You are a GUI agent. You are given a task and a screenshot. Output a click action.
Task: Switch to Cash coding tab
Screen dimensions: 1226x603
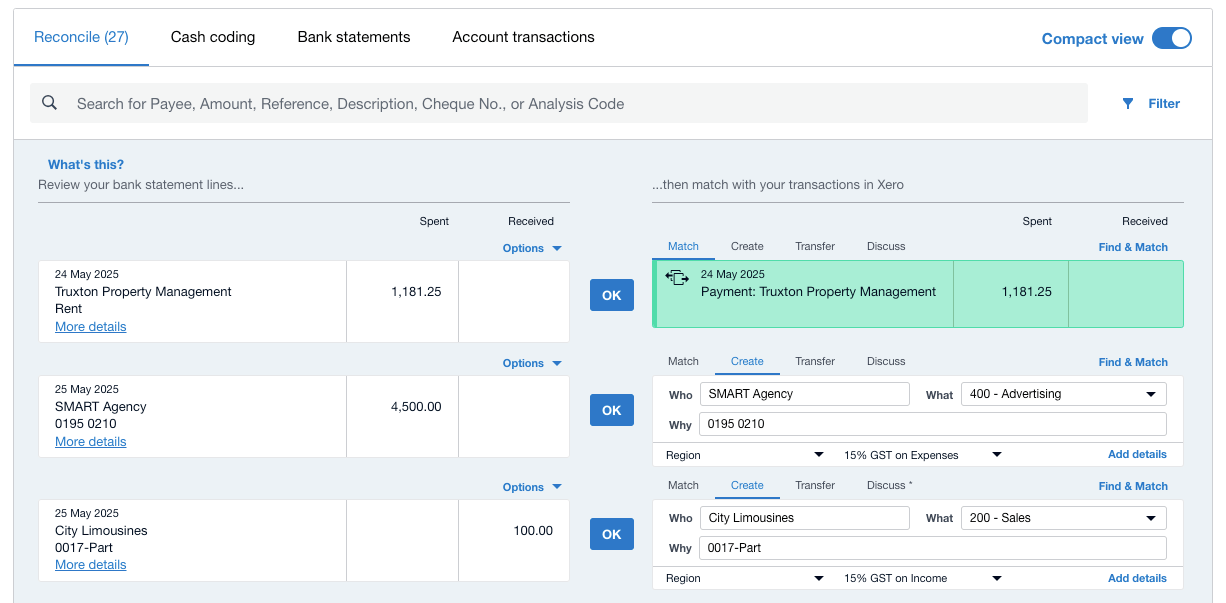pos(213,37)
